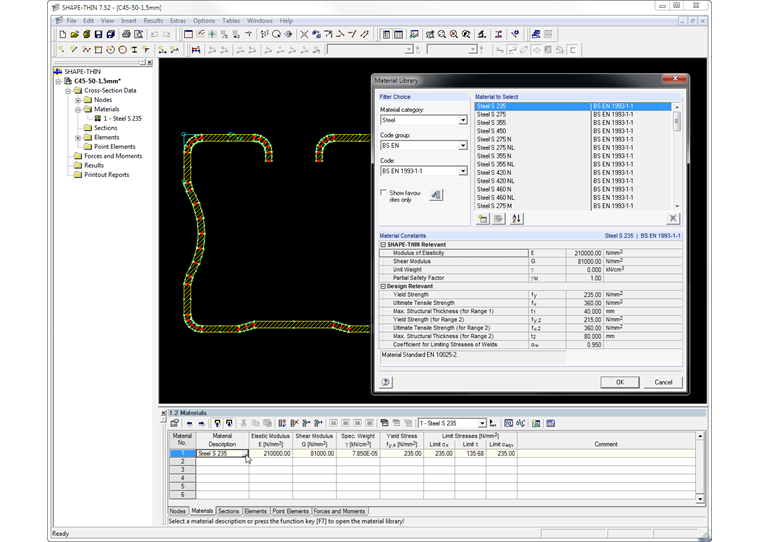Click the Save icon in main toolbar
Screen dimensions: 760x542
pyautogui.click(x=98, y=34)
